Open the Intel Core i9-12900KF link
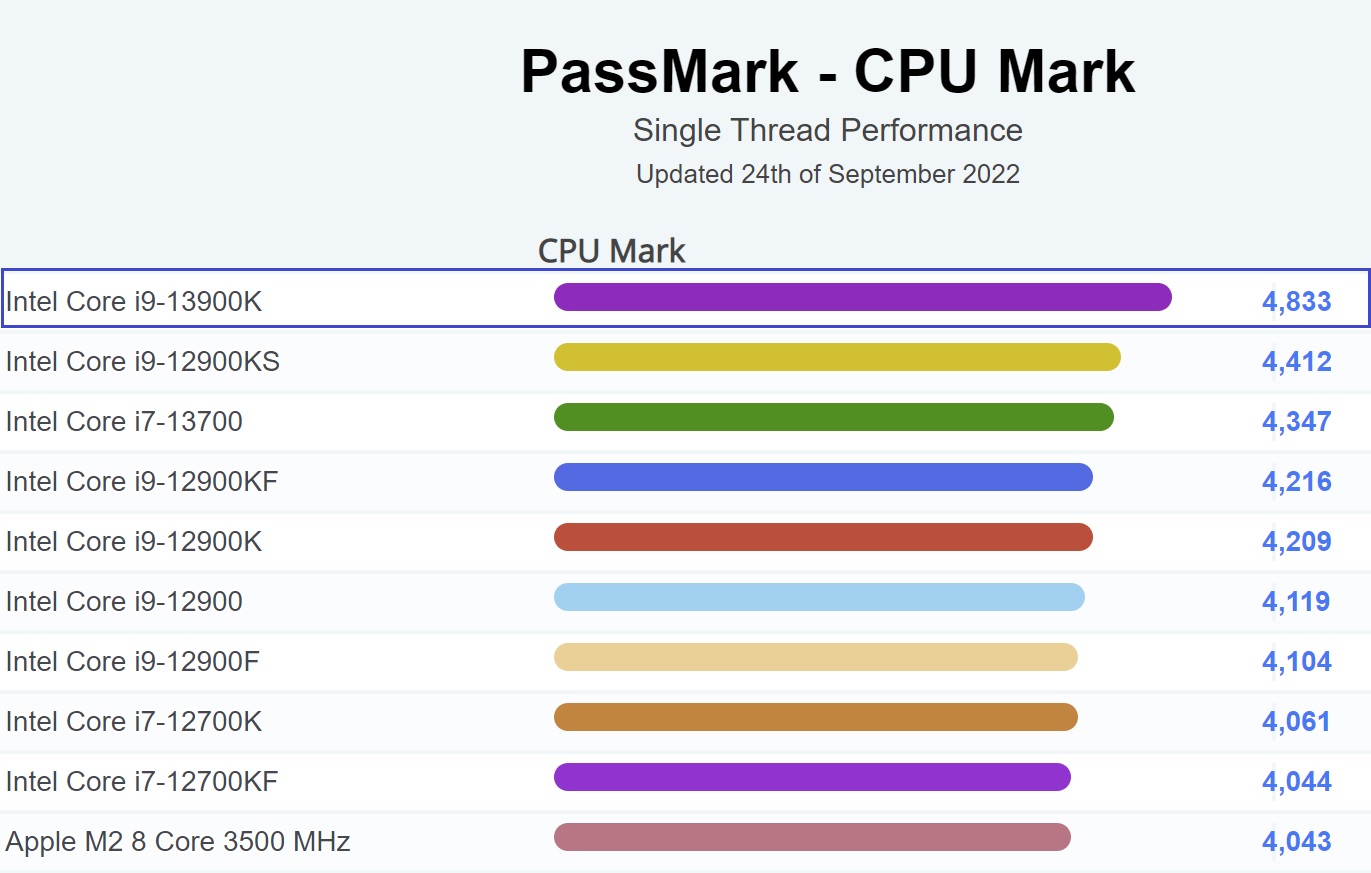 pyautogui.click(x=142, y=481)
